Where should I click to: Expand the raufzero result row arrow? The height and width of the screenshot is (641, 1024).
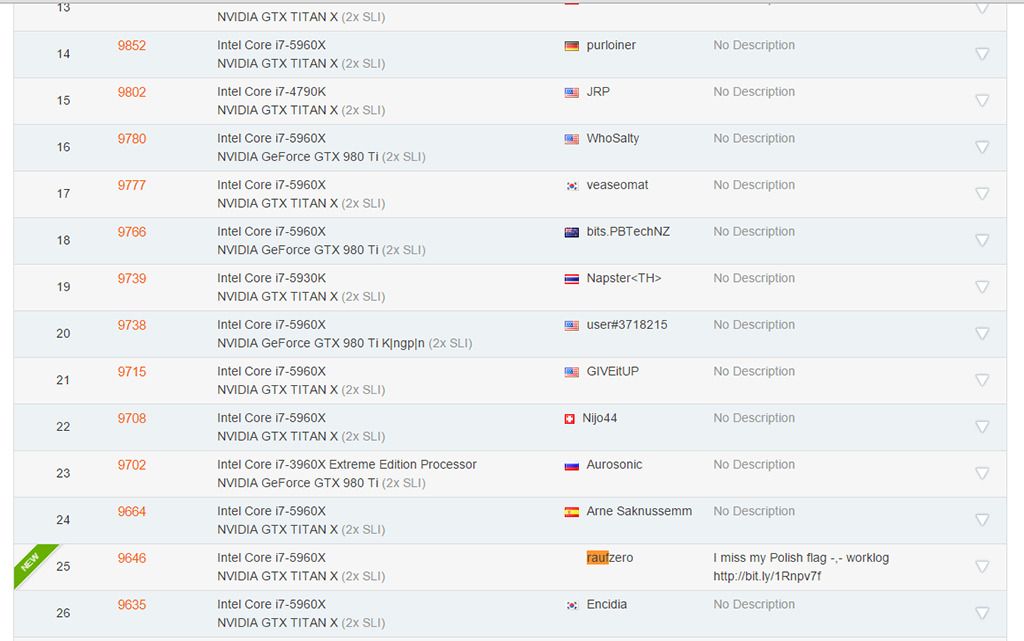point(981,567)
